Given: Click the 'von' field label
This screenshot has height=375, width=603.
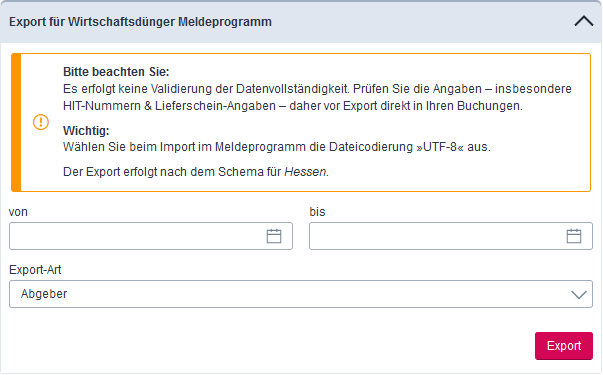Looking at the screenshot, I should 18,212.
